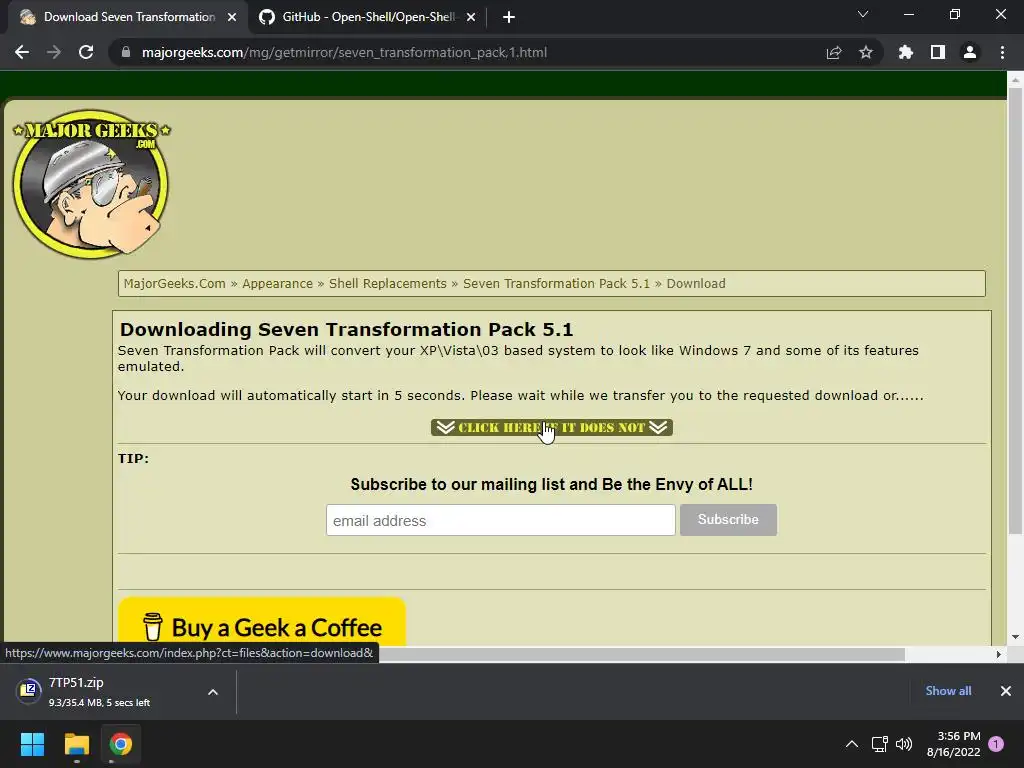Go back to the previous page

pos(22,52)
